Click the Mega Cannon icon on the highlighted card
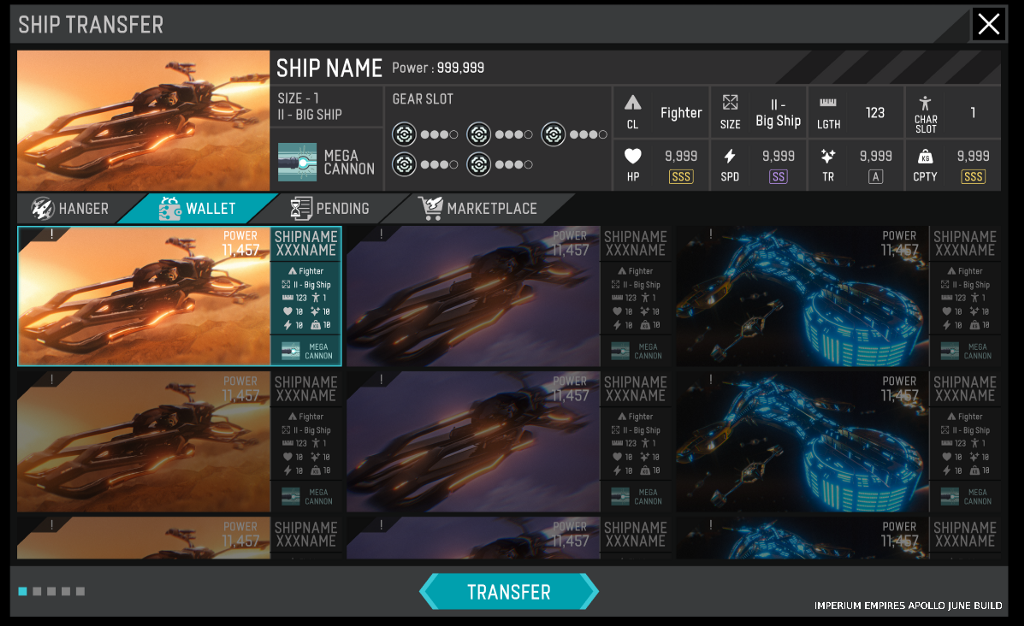 point(291,351)
